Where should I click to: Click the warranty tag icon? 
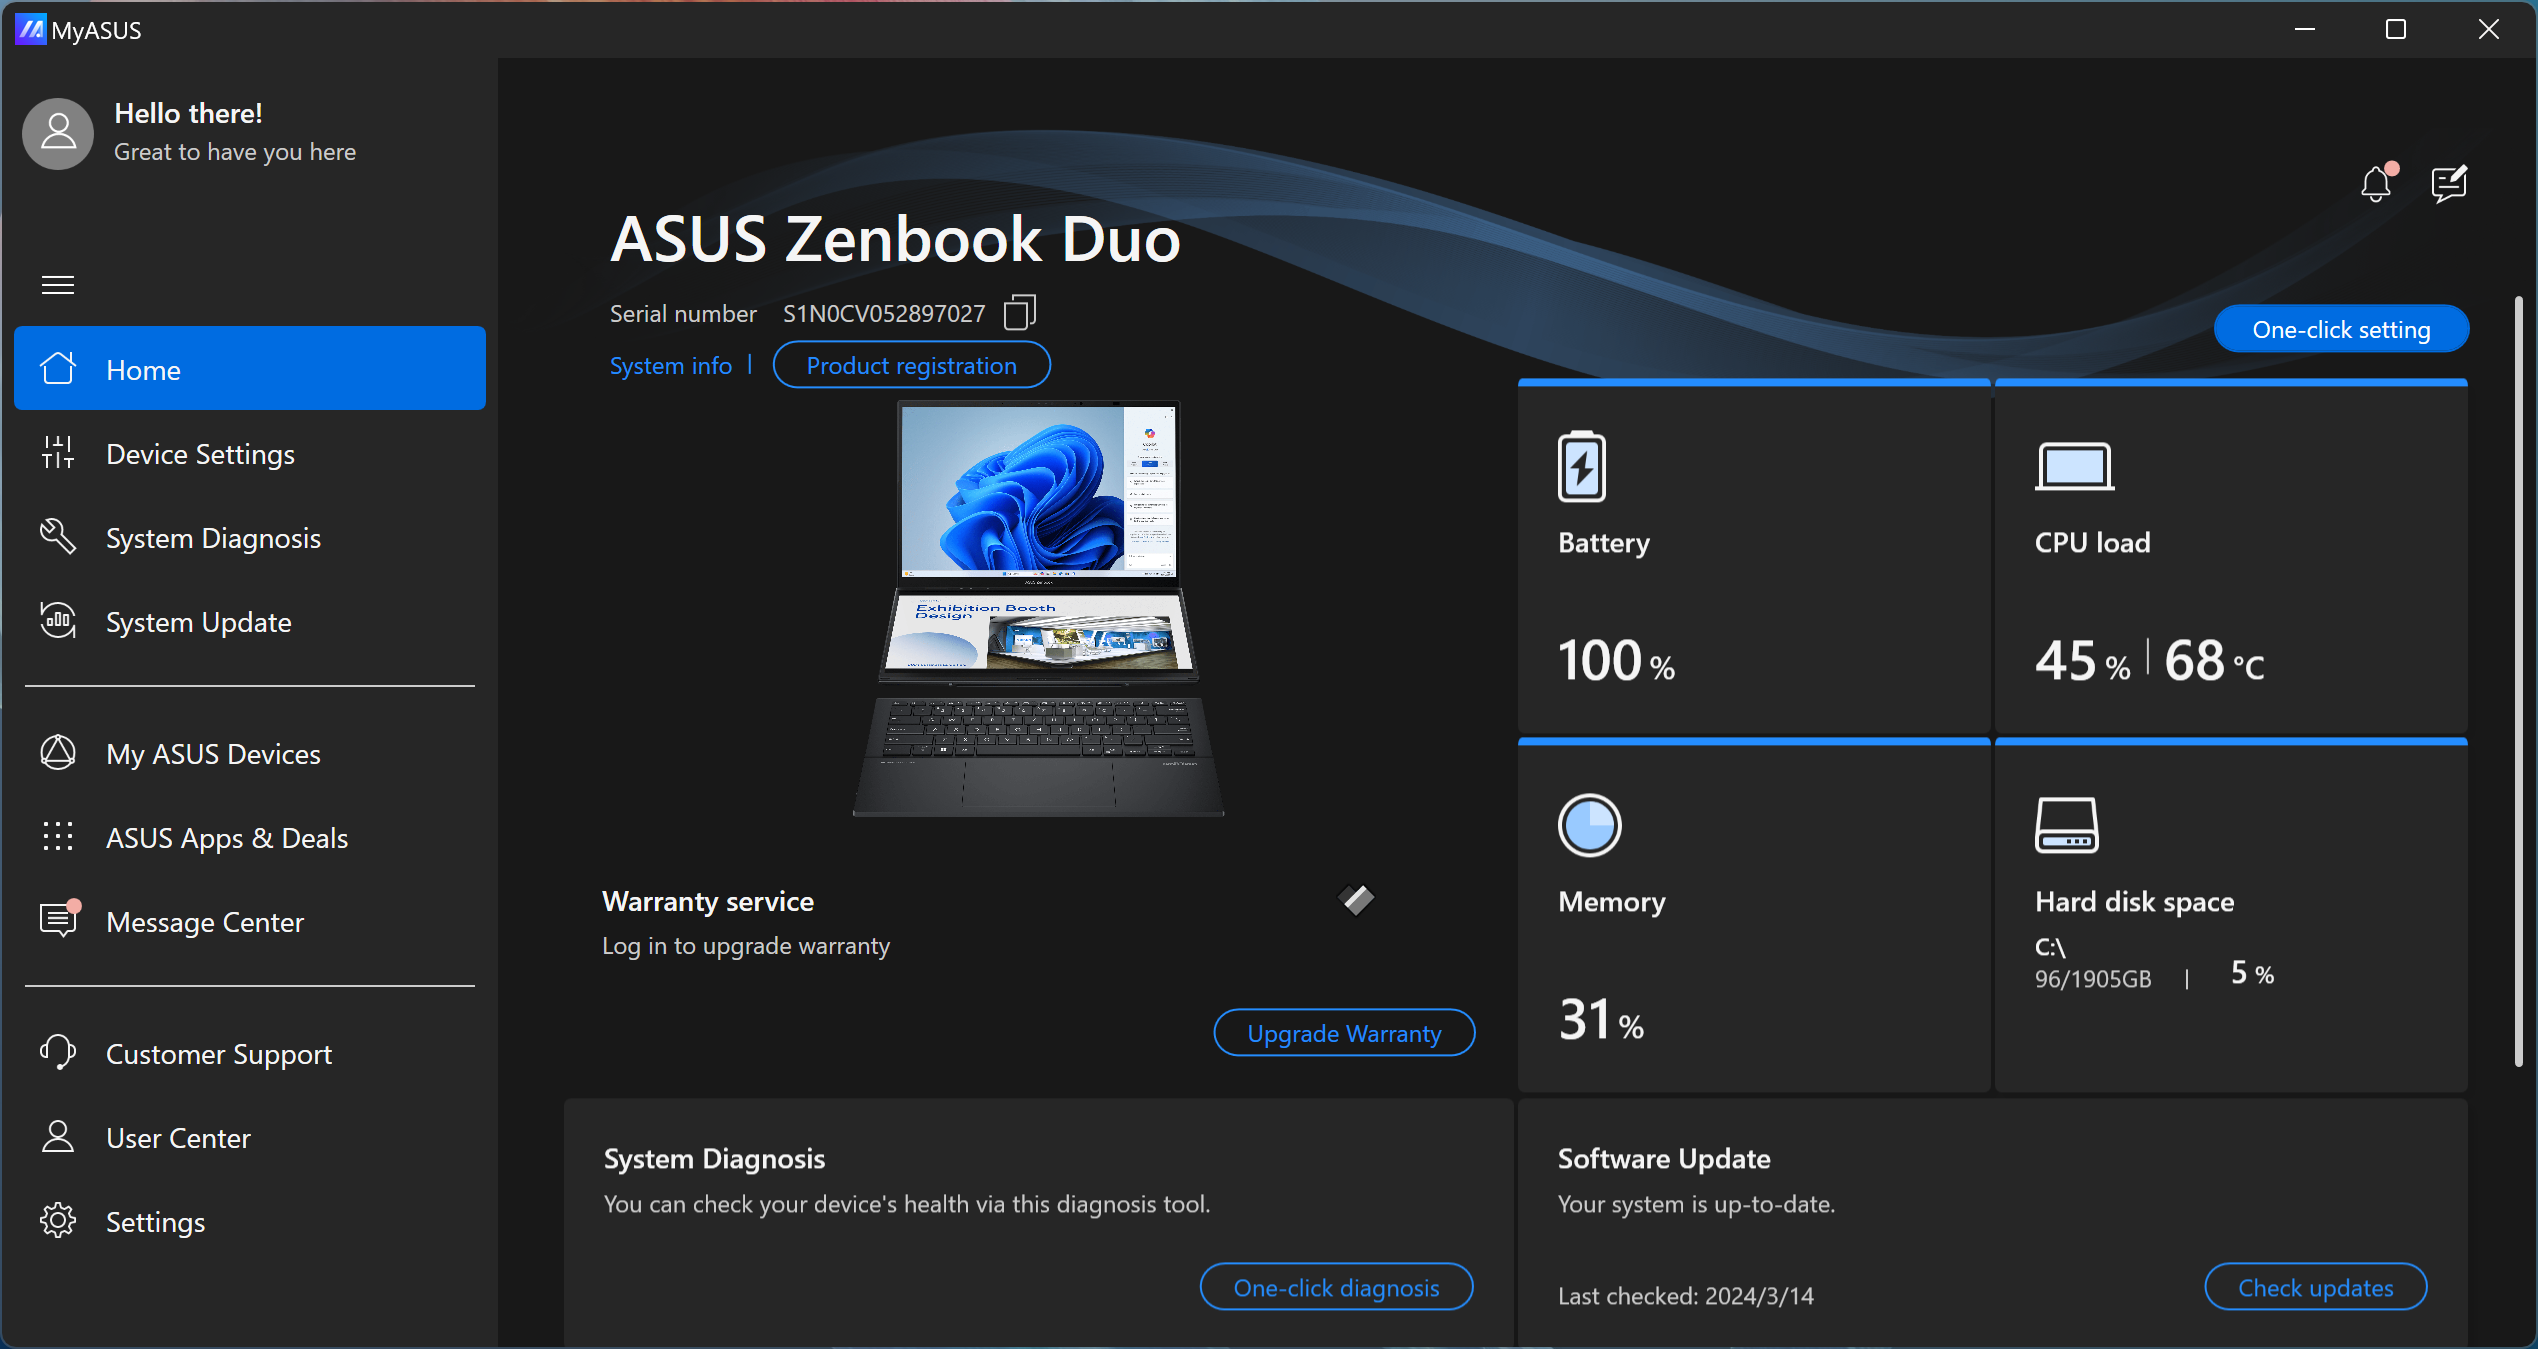(1356, 899)
